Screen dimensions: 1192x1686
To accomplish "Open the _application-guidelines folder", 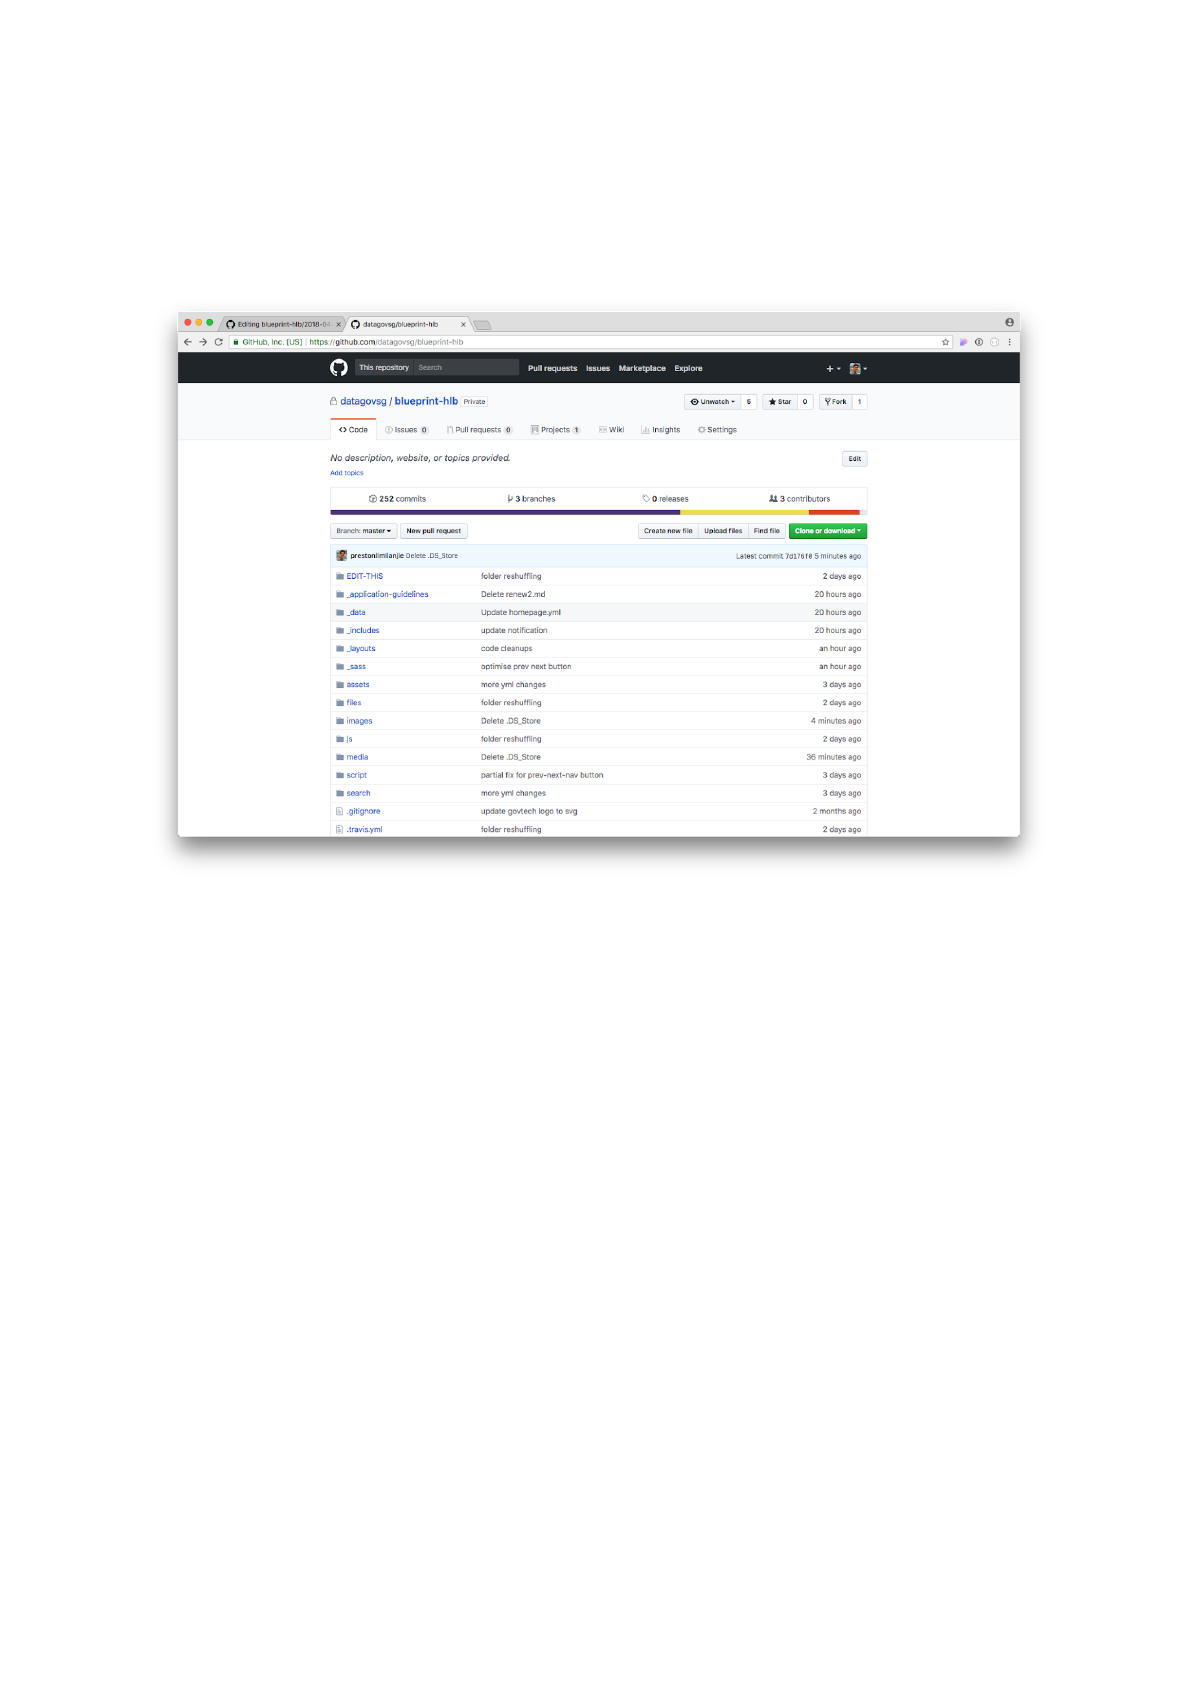I will [387, 594].
